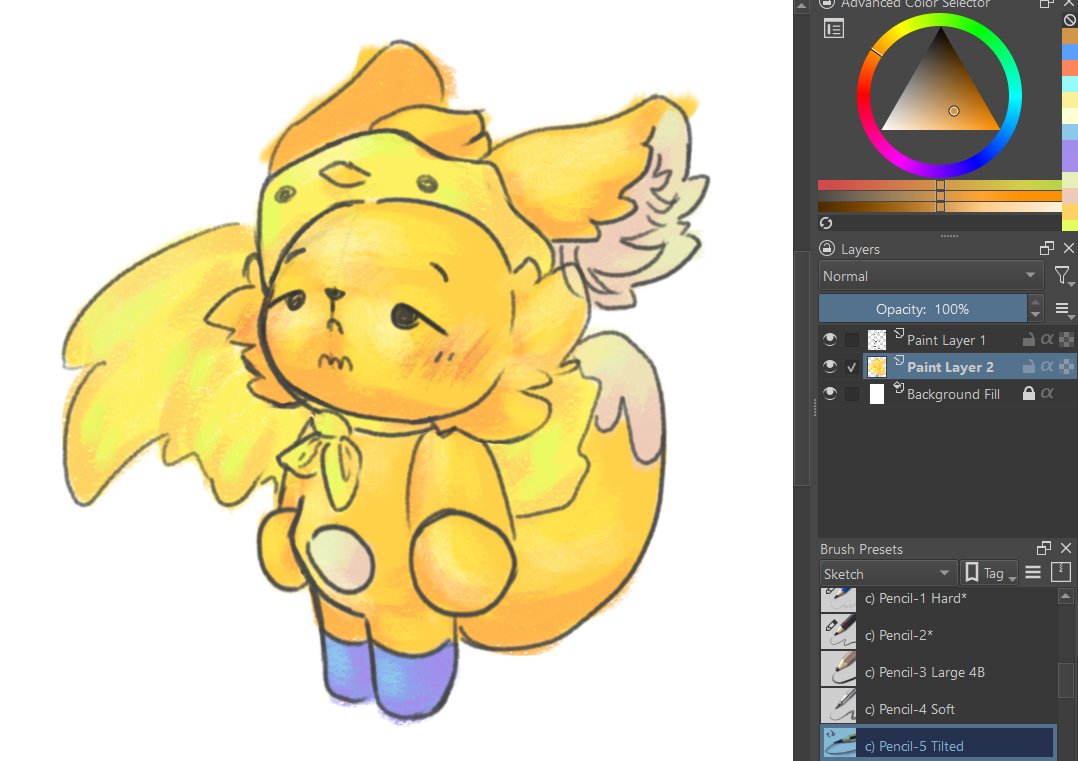The height and width of the screenshot is (761, 1078).
Task: Lock Paint Layer 1
Action: point(1028,340)
